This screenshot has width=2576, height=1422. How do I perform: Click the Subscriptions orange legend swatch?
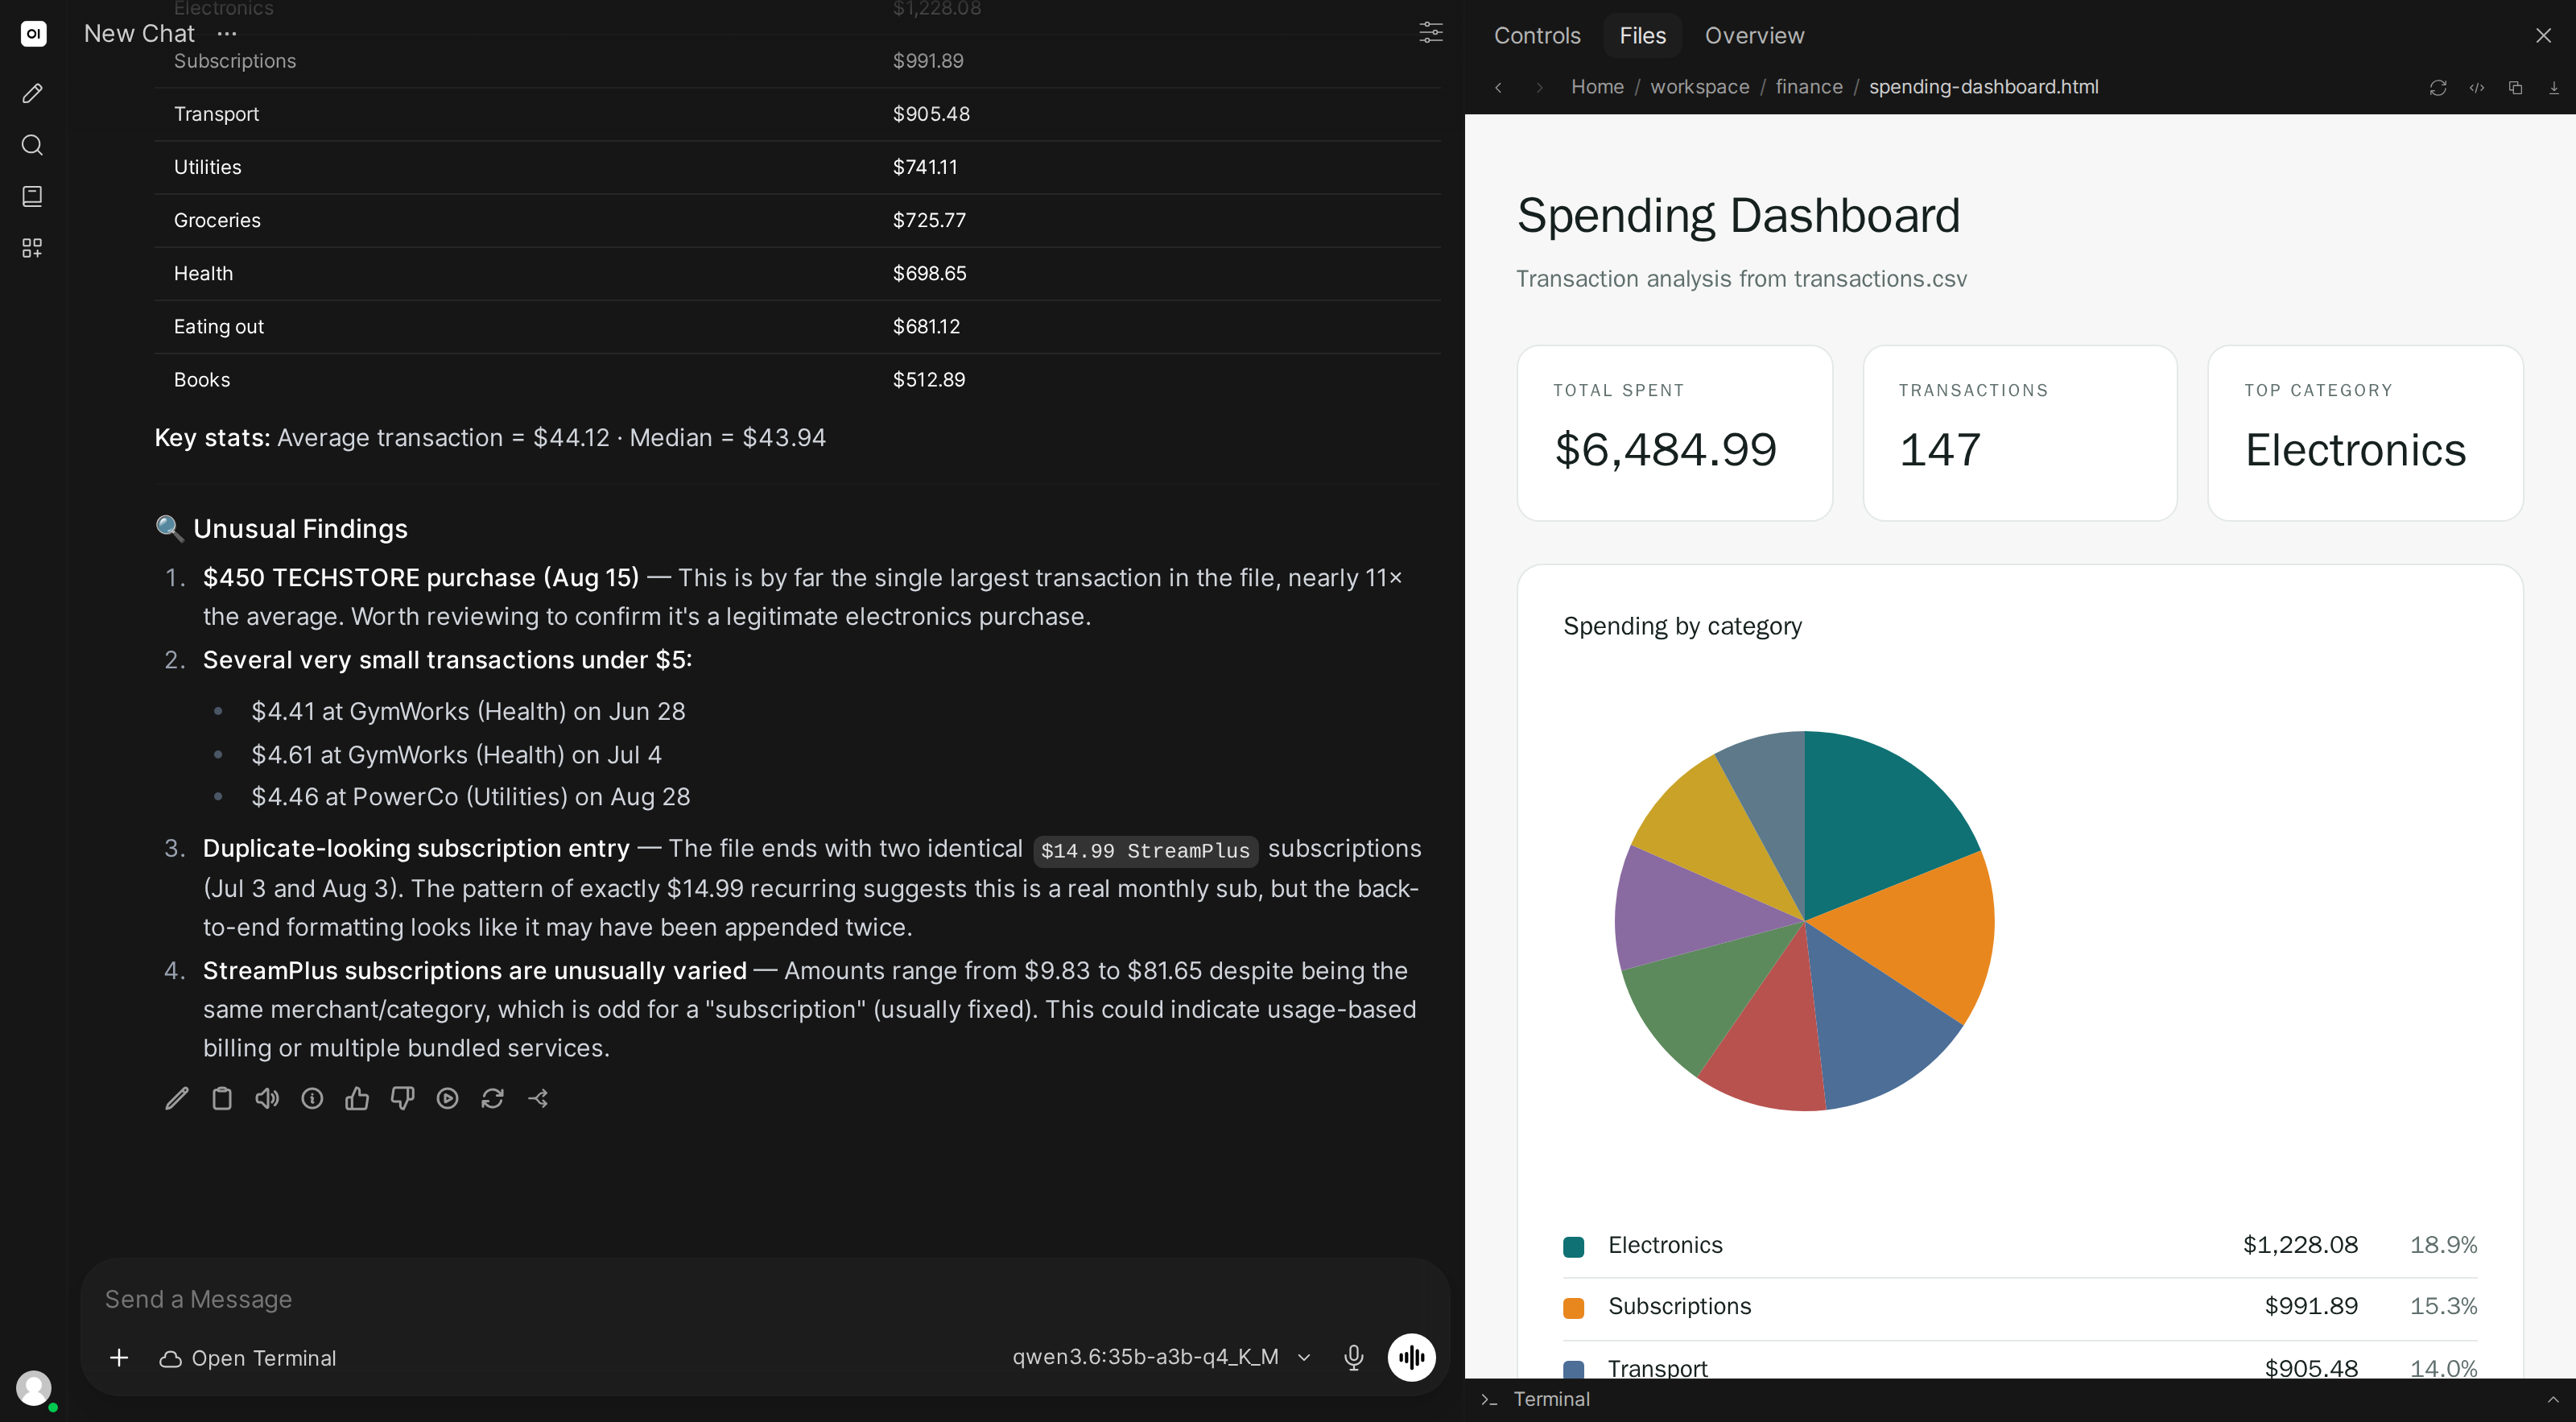(x=1573, y=1307)
